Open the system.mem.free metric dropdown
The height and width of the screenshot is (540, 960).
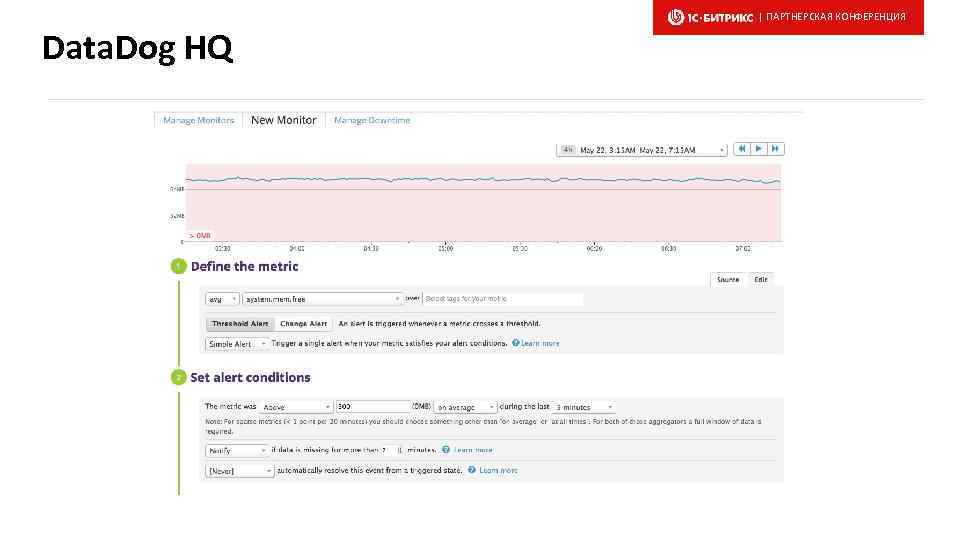tap(322, 299)
